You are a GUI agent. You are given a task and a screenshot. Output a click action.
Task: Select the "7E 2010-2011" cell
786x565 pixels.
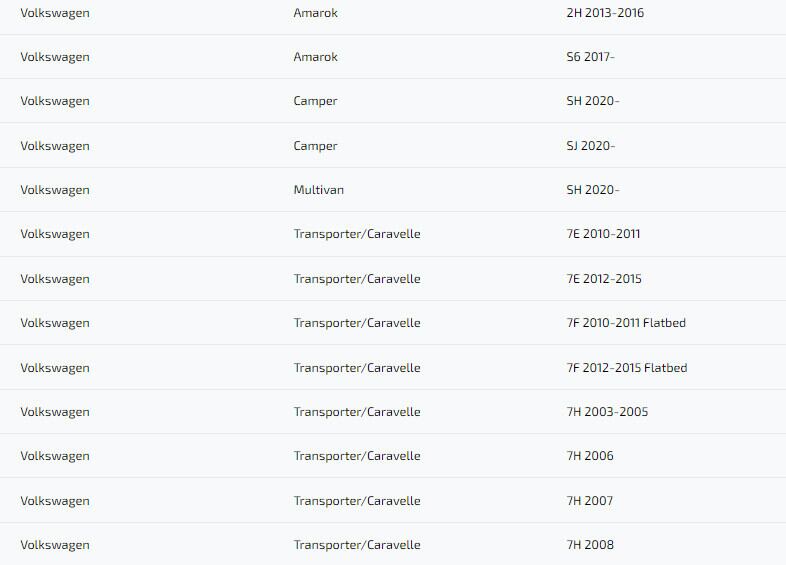pos(603,234)
